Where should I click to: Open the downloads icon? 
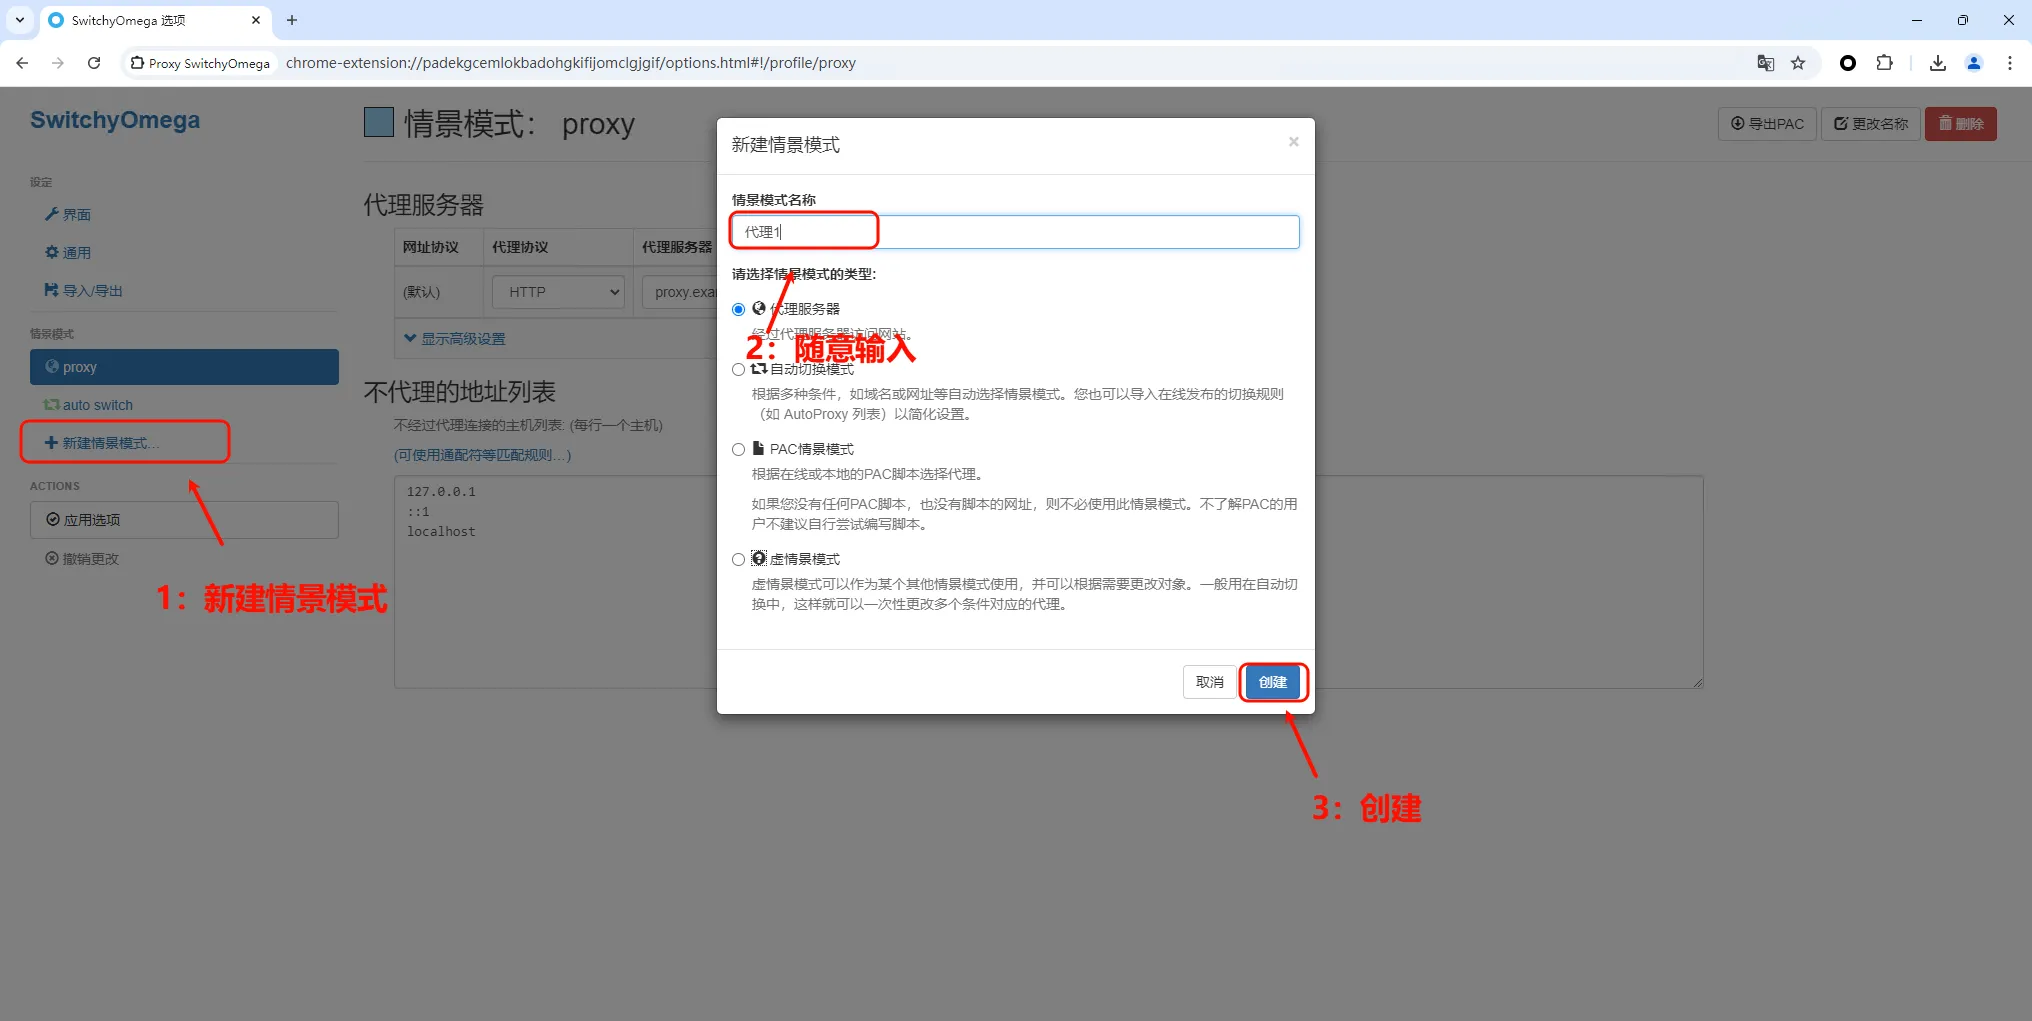click(1938, 63)
